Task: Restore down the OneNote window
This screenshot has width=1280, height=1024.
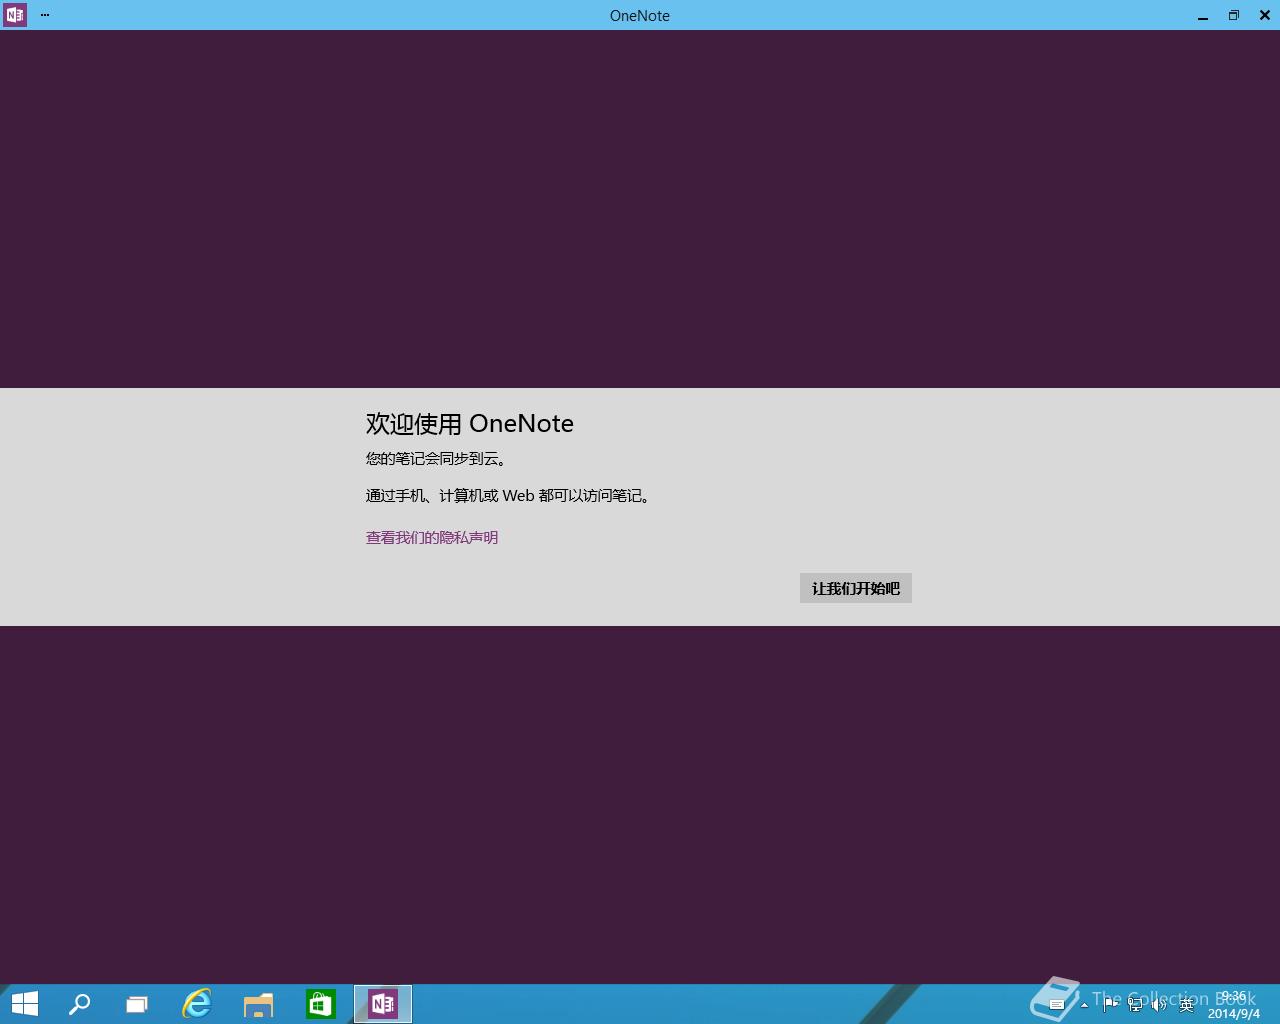Action: tap(1234, 15)
